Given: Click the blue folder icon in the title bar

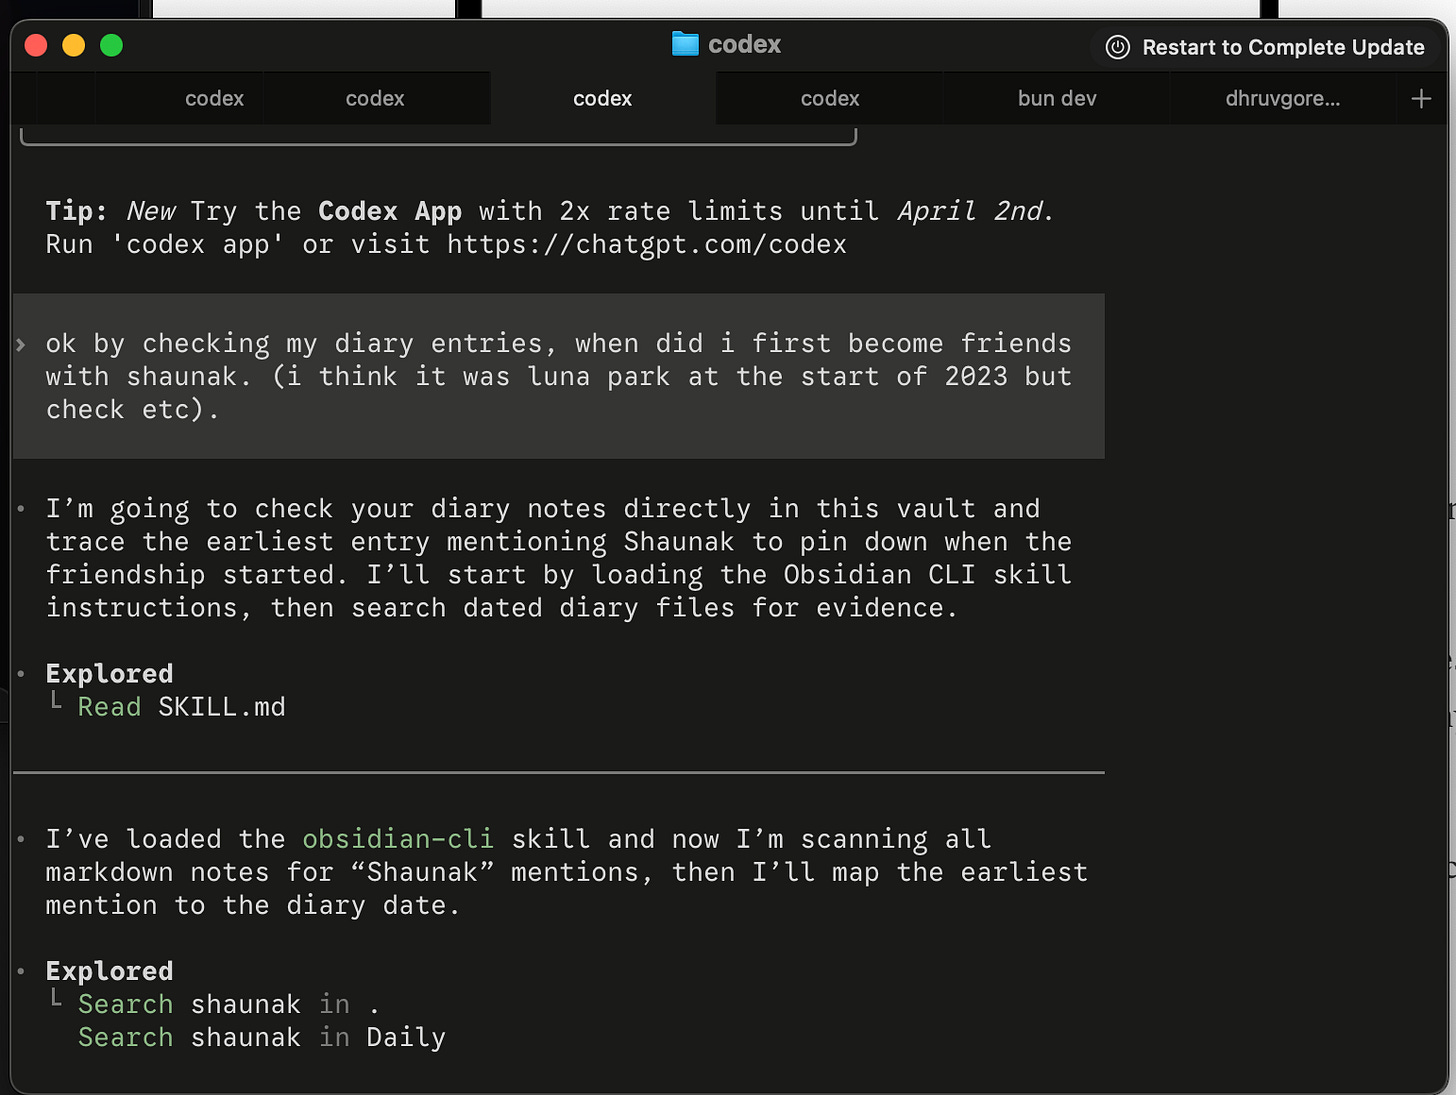Looking at the screenshot, I should coord(685,44).
